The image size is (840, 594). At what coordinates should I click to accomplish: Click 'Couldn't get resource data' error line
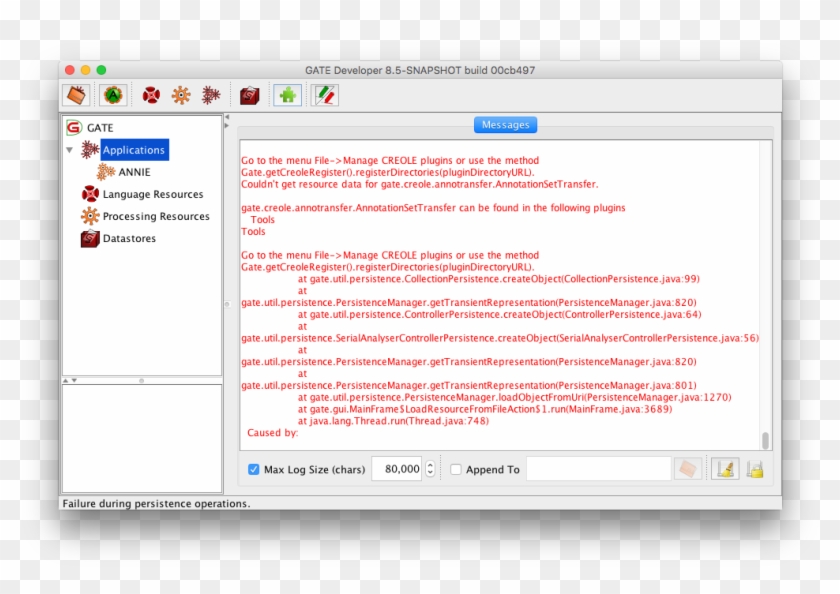[419, 184]
